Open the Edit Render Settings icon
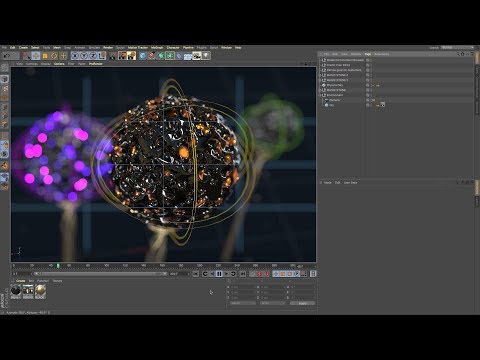The height and width of the screenshot is (360, 480). (132, 56)
